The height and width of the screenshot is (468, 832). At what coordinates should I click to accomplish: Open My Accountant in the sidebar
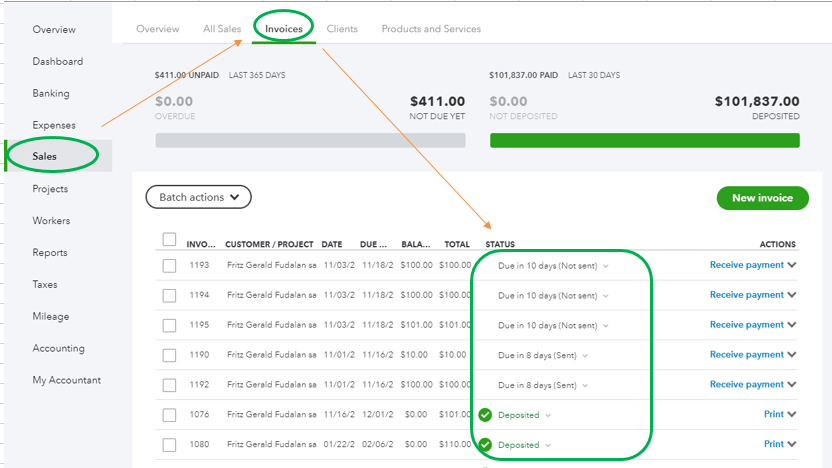tap(67, 380)
